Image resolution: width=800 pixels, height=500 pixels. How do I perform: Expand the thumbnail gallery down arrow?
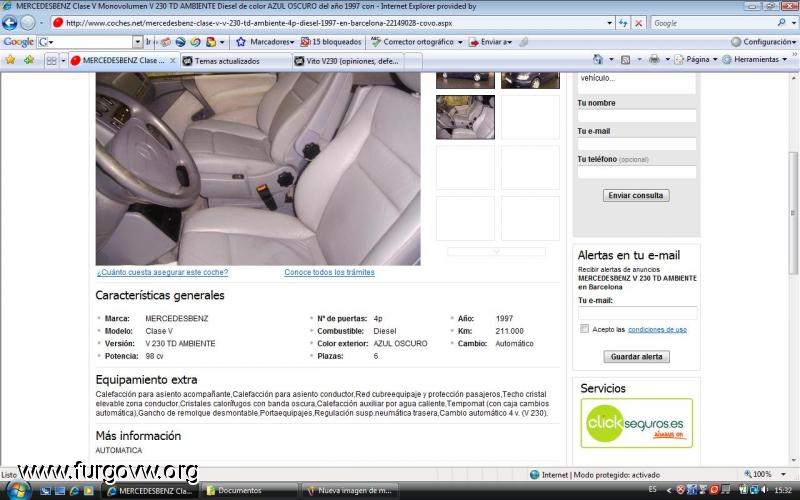(x=496, y=252)
